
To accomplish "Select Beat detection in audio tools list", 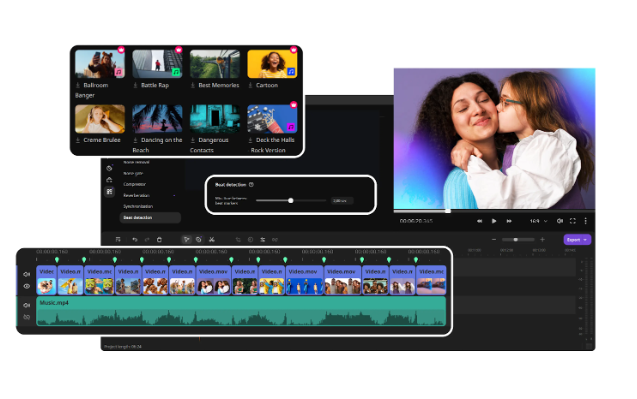I will [x=150, y=218].
